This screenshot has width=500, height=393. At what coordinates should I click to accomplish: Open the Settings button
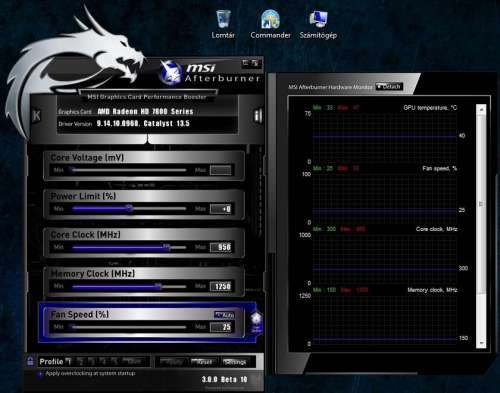(x=235, y=362)
